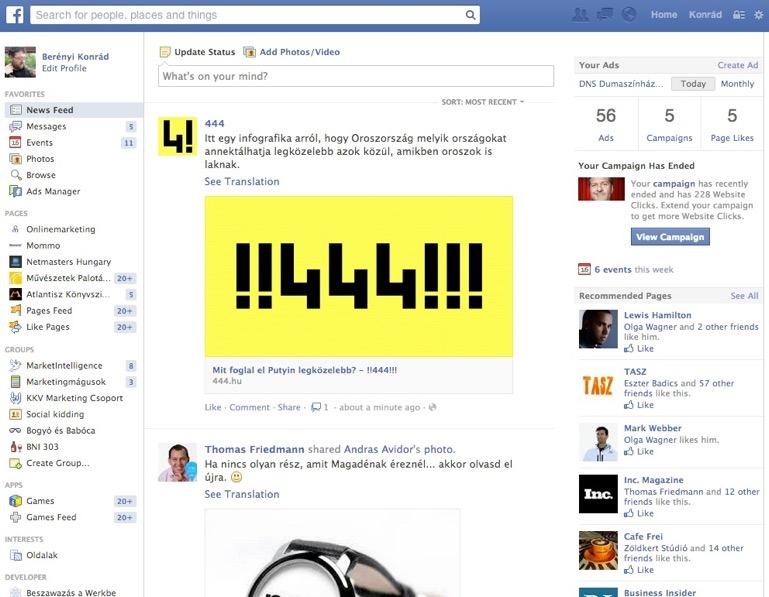Click the 56 Ads stat
Image resolution: width=769 pixels, height=597 pixels.
[x=606, y=124]
